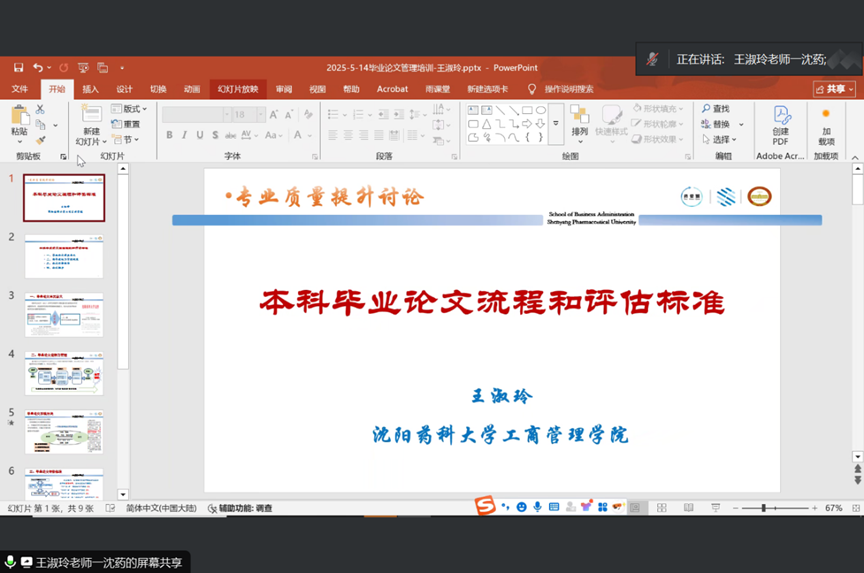864x573 pixels.
Task: Click the Share (共享) button
Action: click(x=835, y=89)
